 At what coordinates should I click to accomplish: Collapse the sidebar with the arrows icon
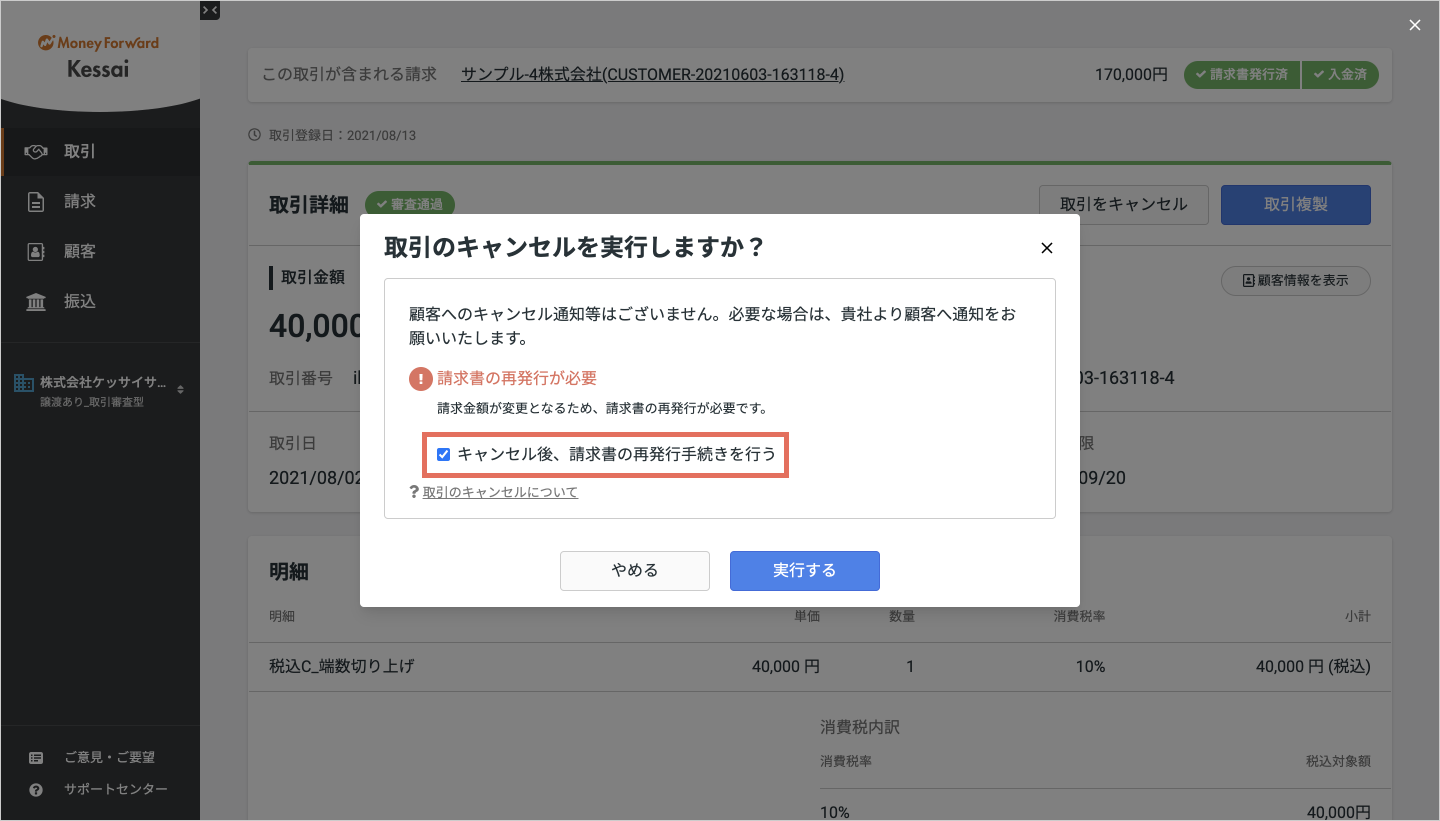(210, 10)
